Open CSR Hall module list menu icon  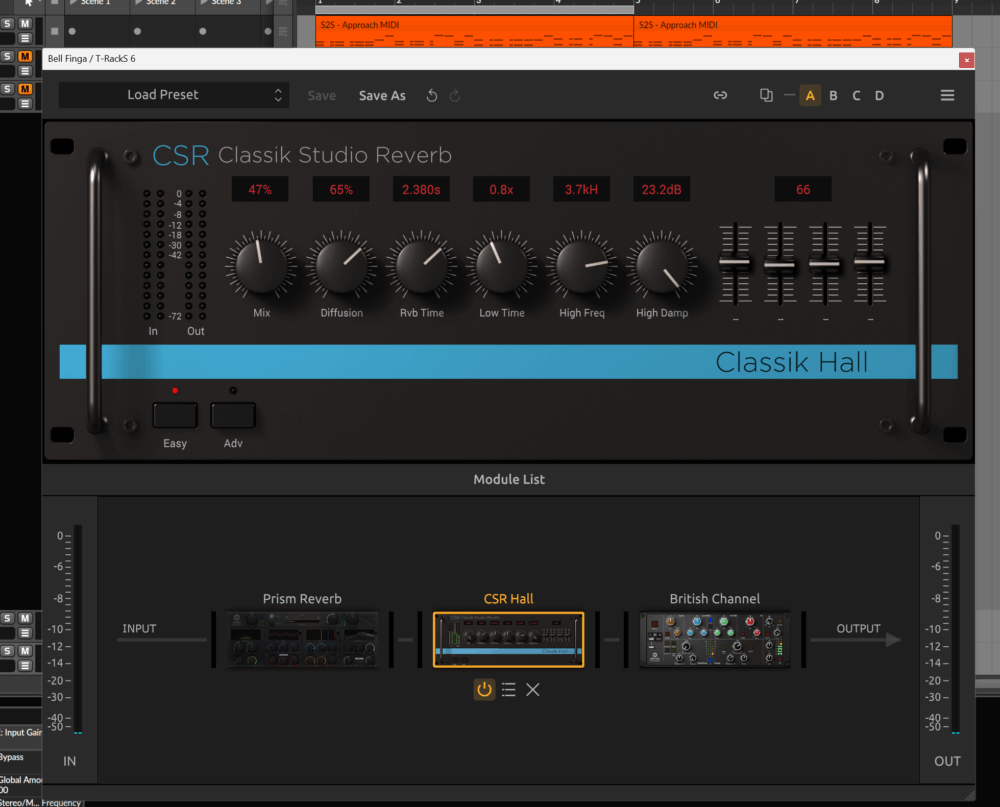tap(508, 690)
